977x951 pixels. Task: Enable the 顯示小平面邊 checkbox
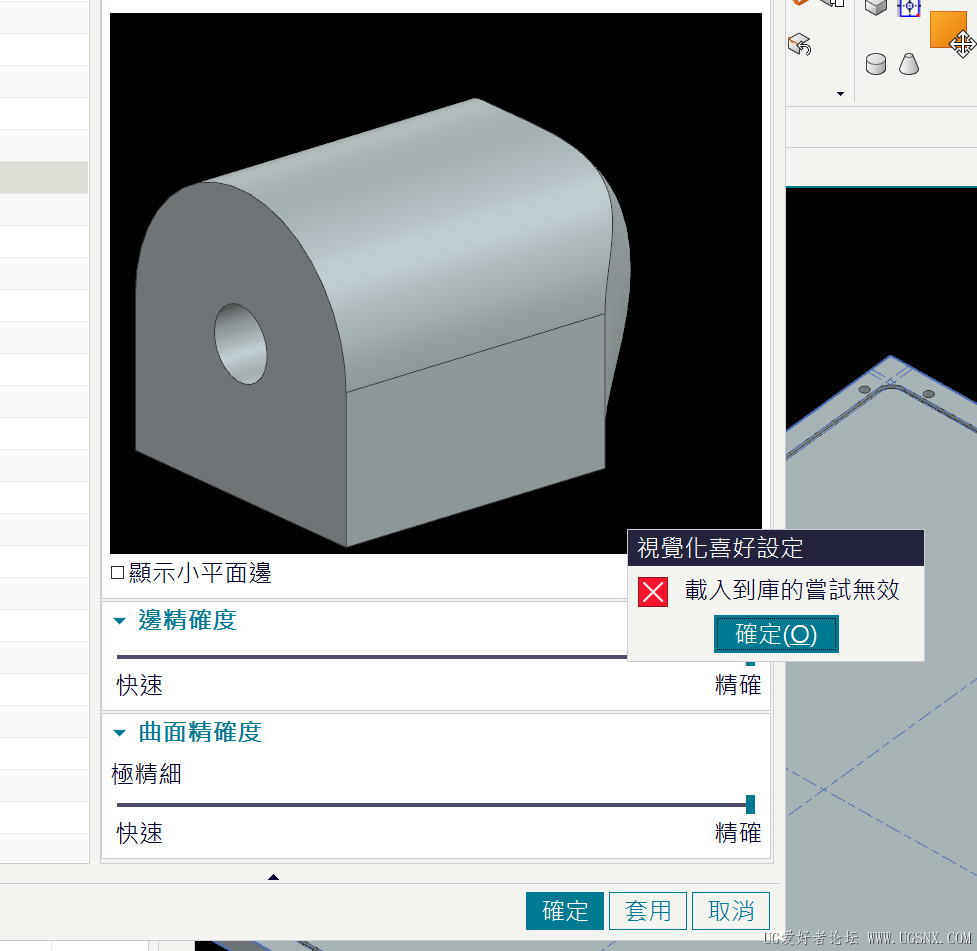[x=117, y=572]
